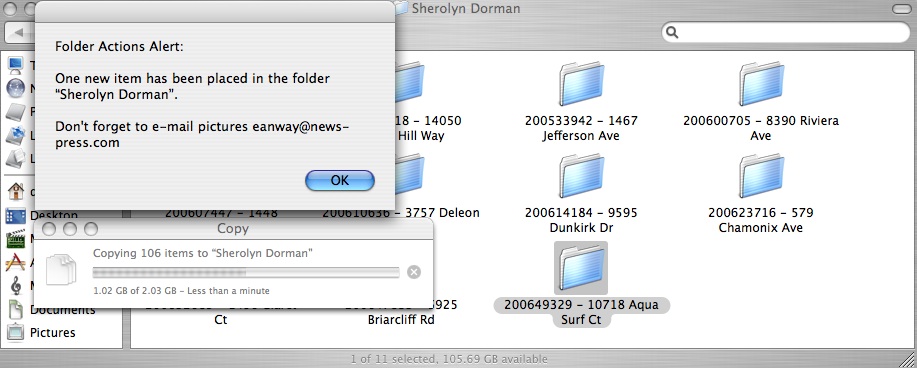
Task: Click the Sherolyn Dorman window title
Action: [466, 9]
